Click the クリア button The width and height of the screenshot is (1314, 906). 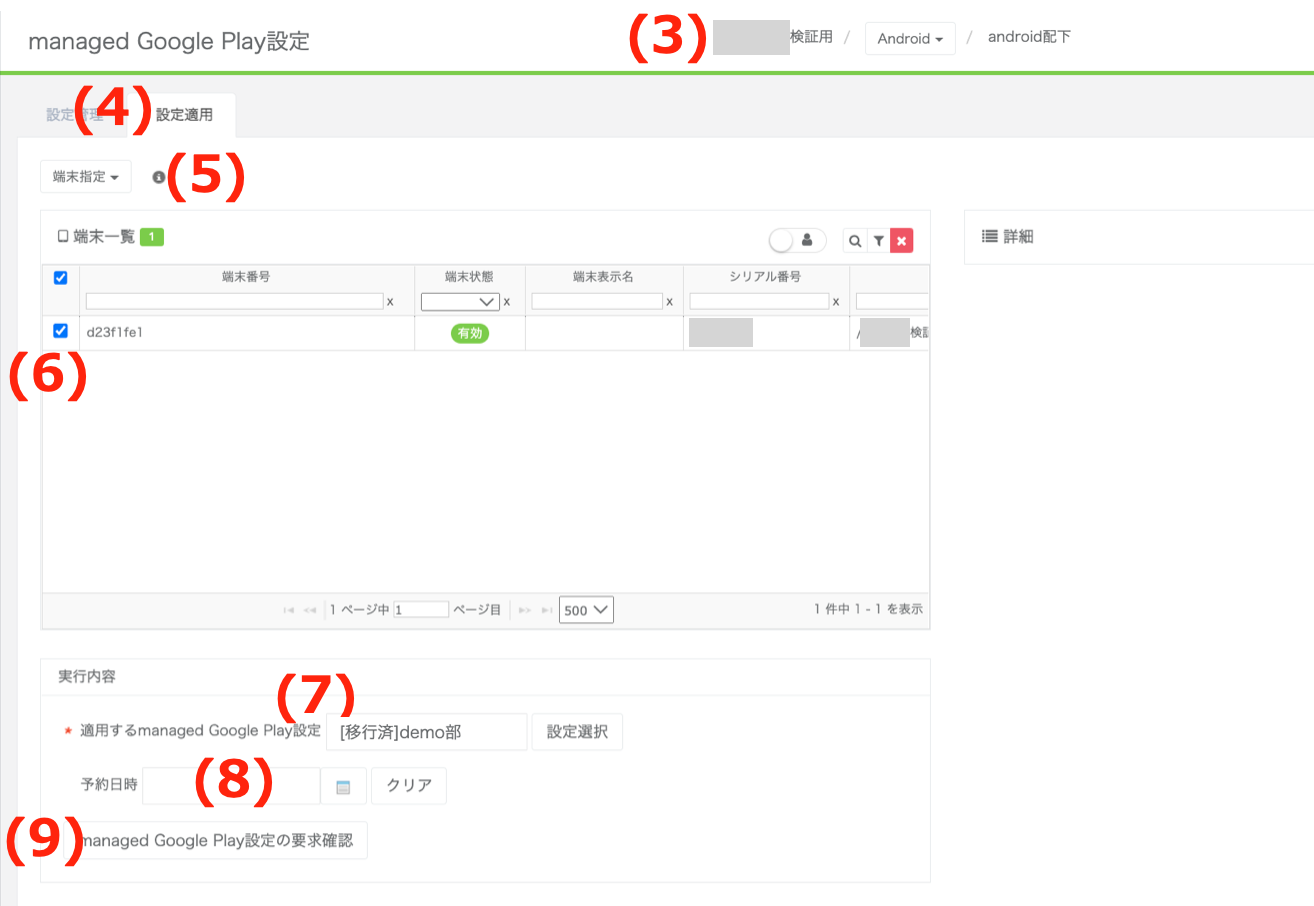click(409, 786)
